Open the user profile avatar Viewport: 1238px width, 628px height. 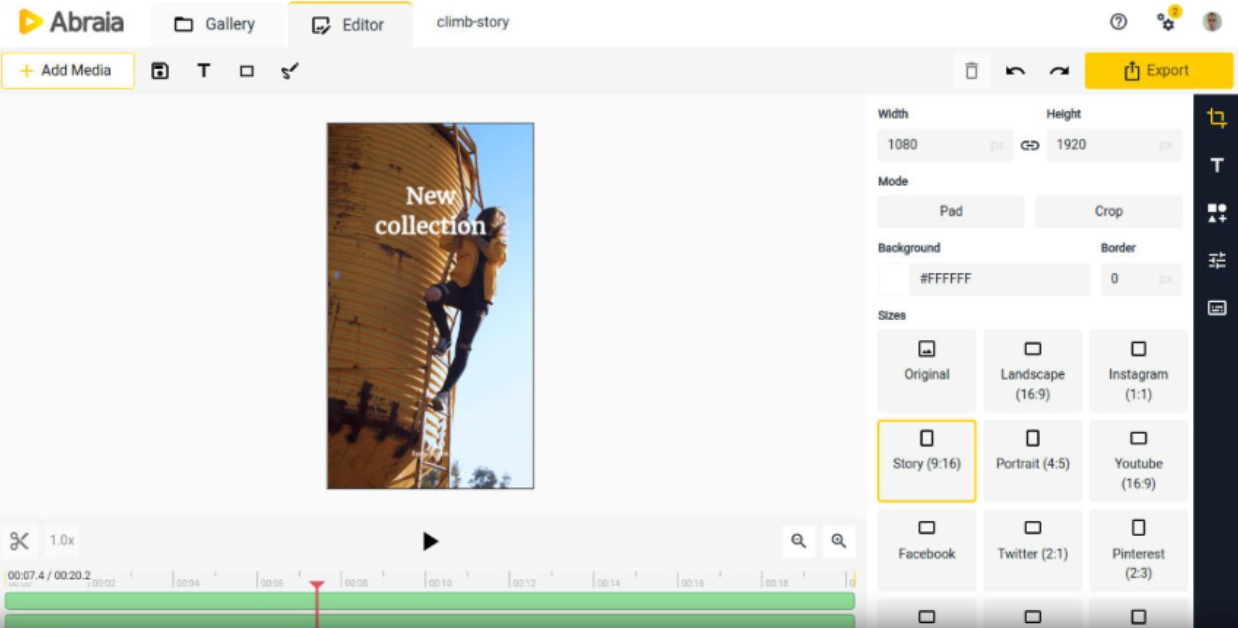point(1212,22)
